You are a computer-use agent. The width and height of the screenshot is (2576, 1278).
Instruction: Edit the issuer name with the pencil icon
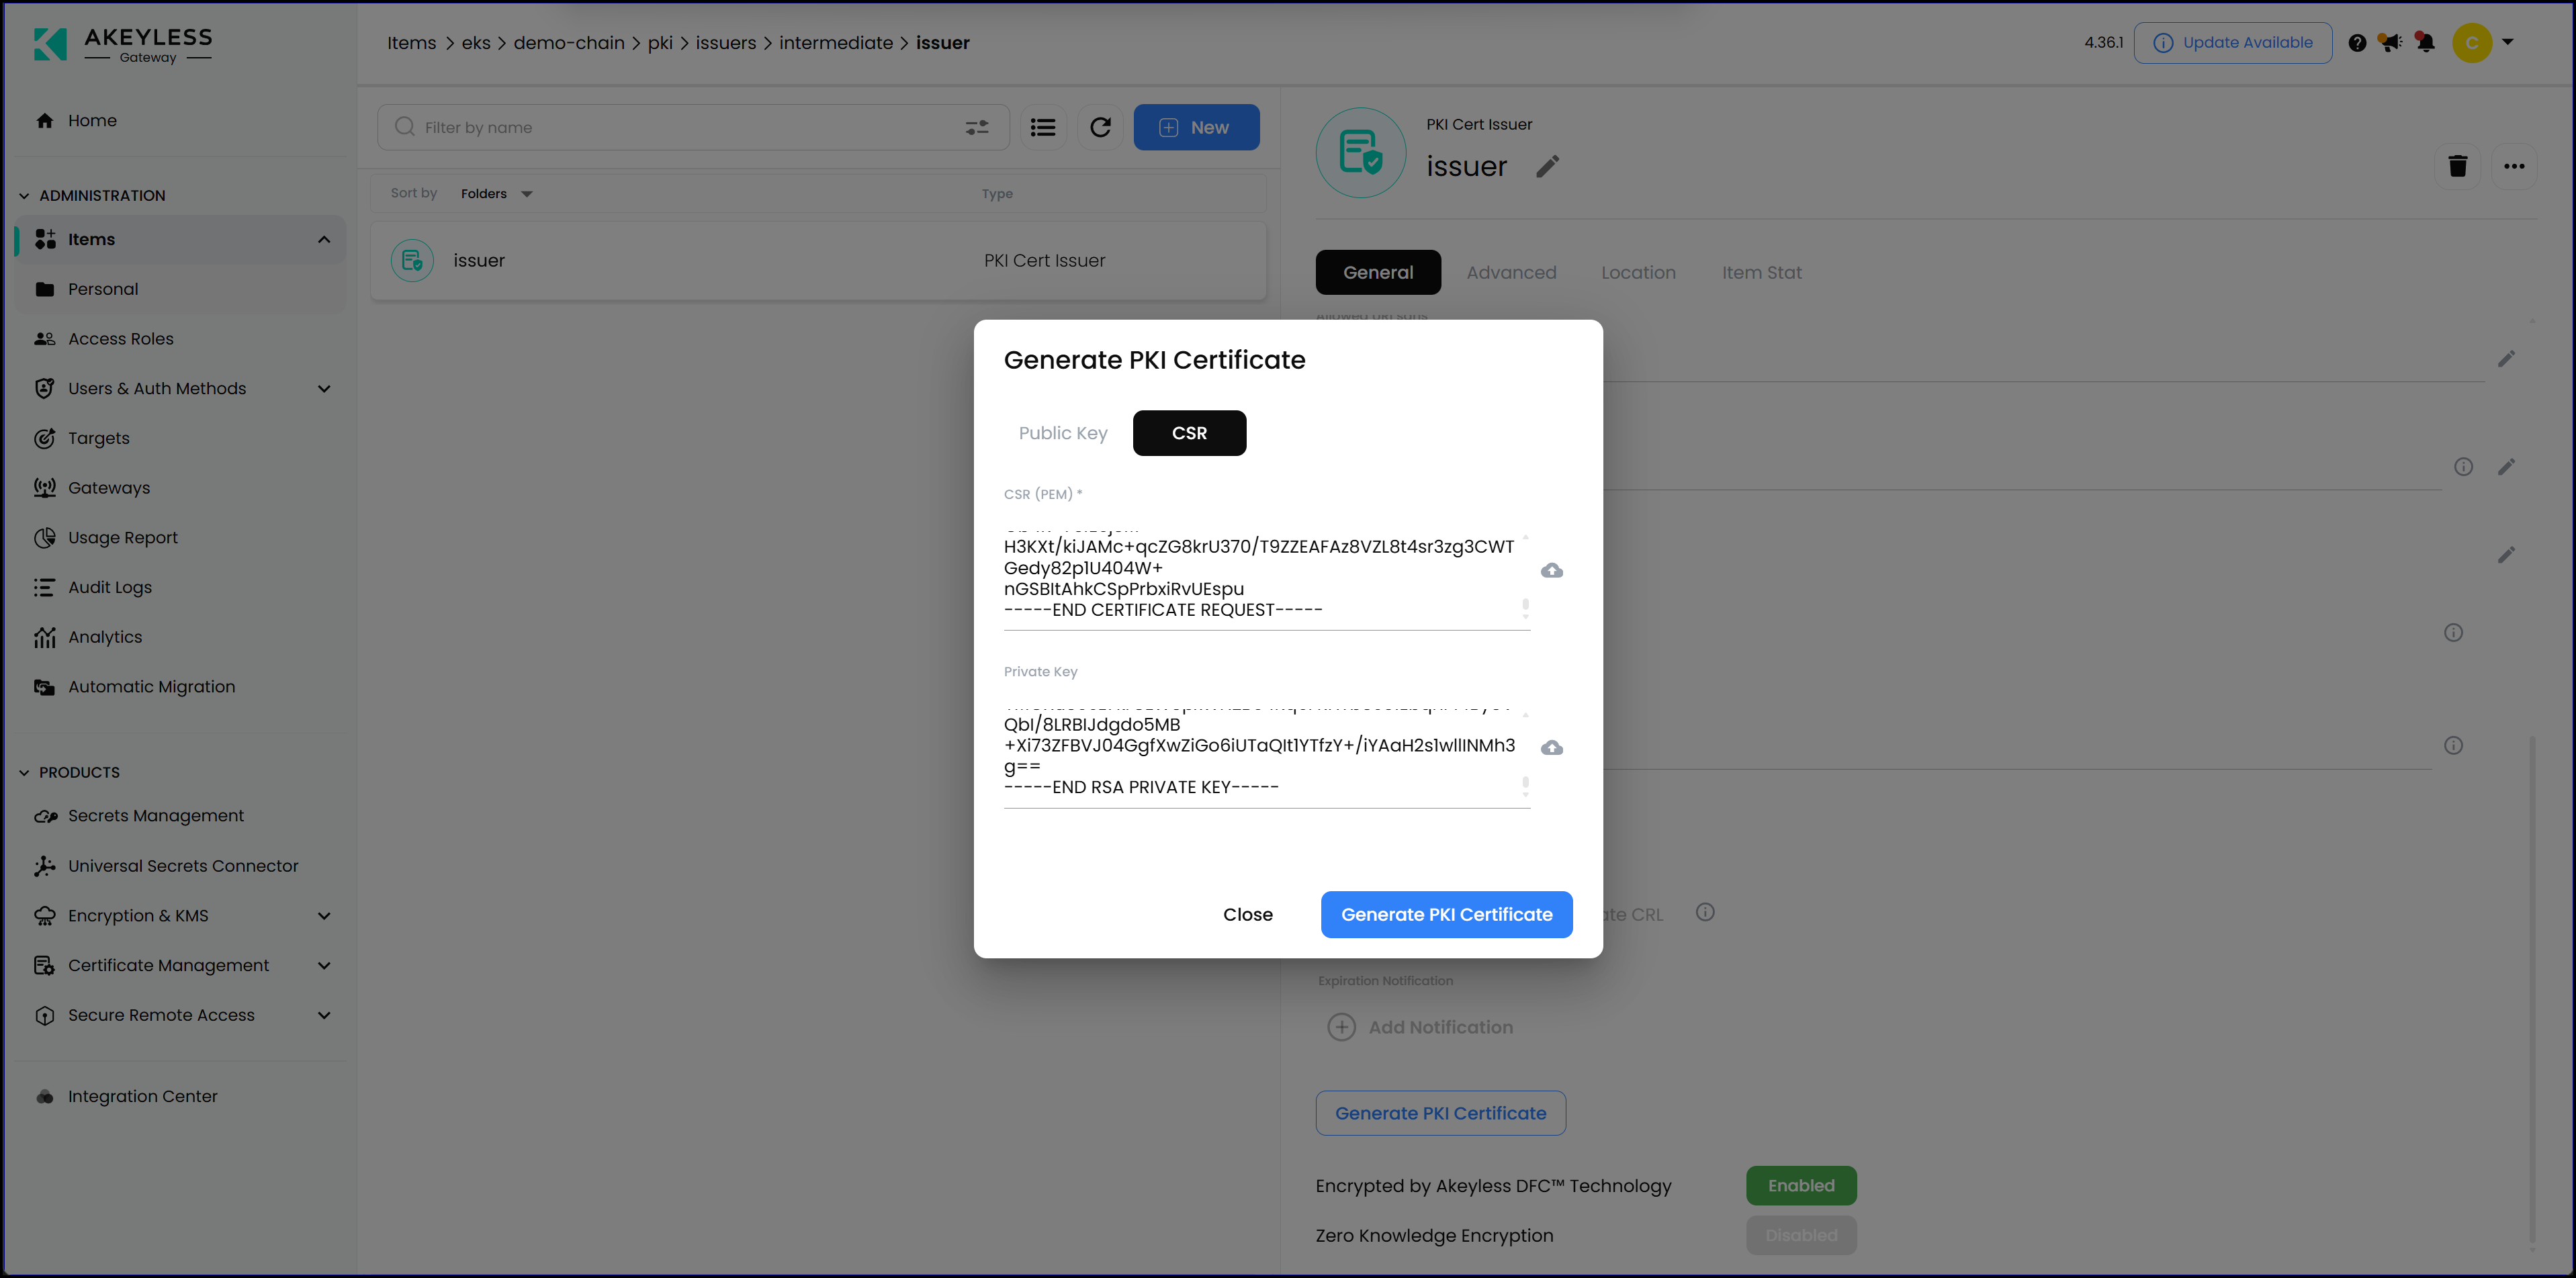coord(1547,166)
